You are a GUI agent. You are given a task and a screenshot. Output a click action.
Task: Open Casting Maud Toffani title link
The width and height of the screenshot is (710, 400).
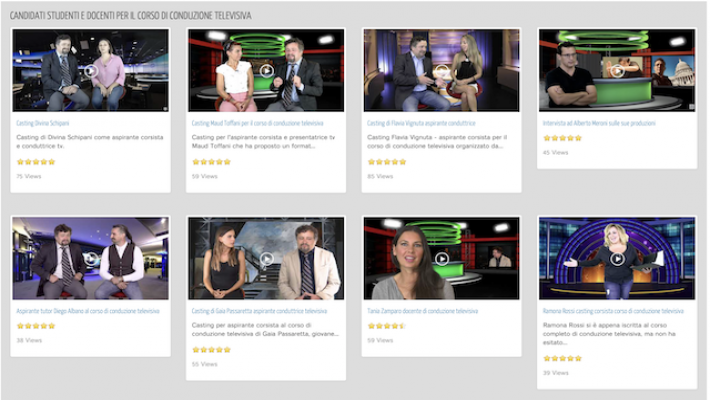click(257, 123)
